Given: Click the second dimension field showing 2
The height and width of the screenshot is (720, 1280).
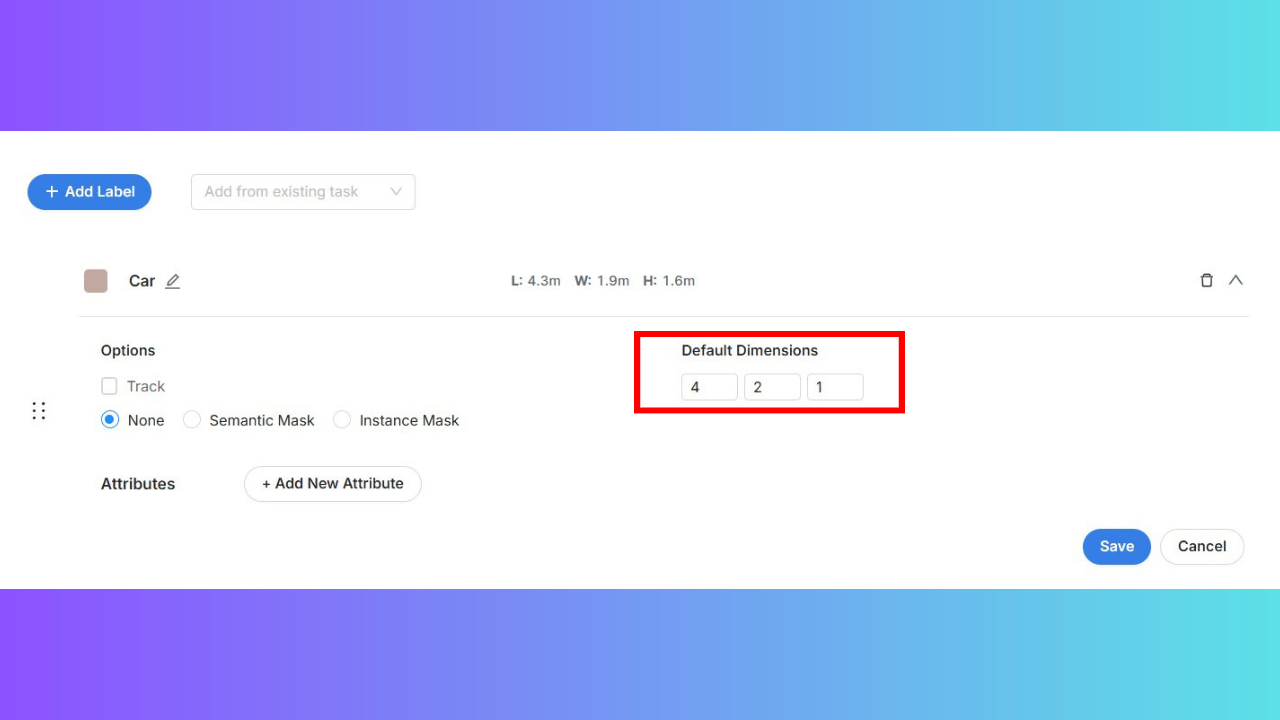Looking at the screenshot, I should pyautogui.click(x=772, y=387).
